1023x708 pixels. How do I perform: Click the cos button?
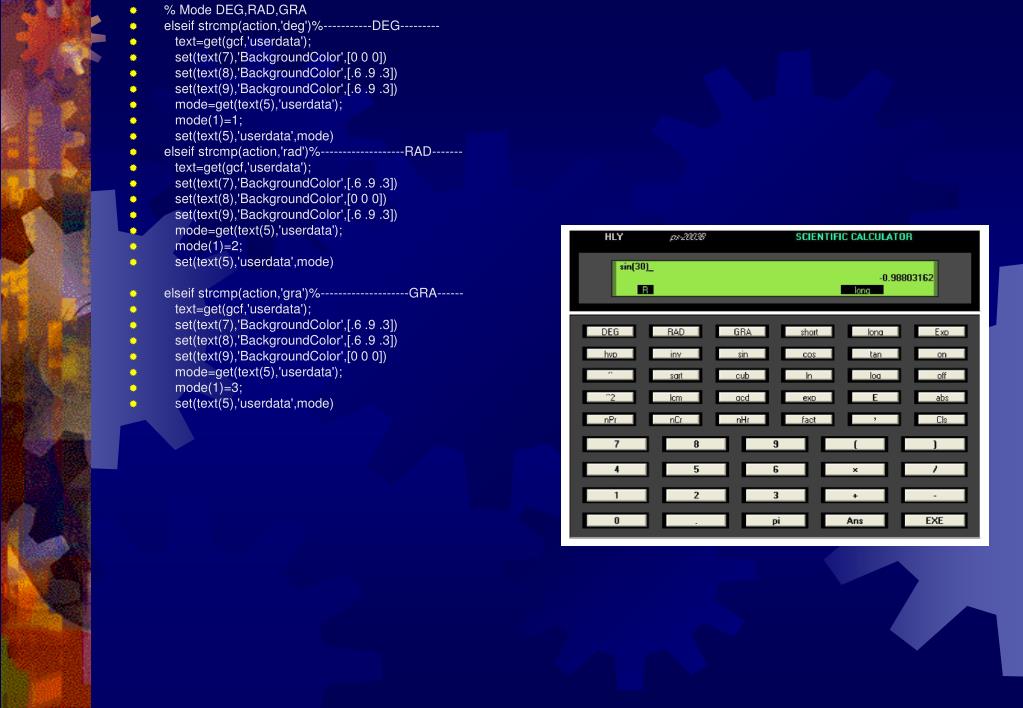(x=809, y=354)
